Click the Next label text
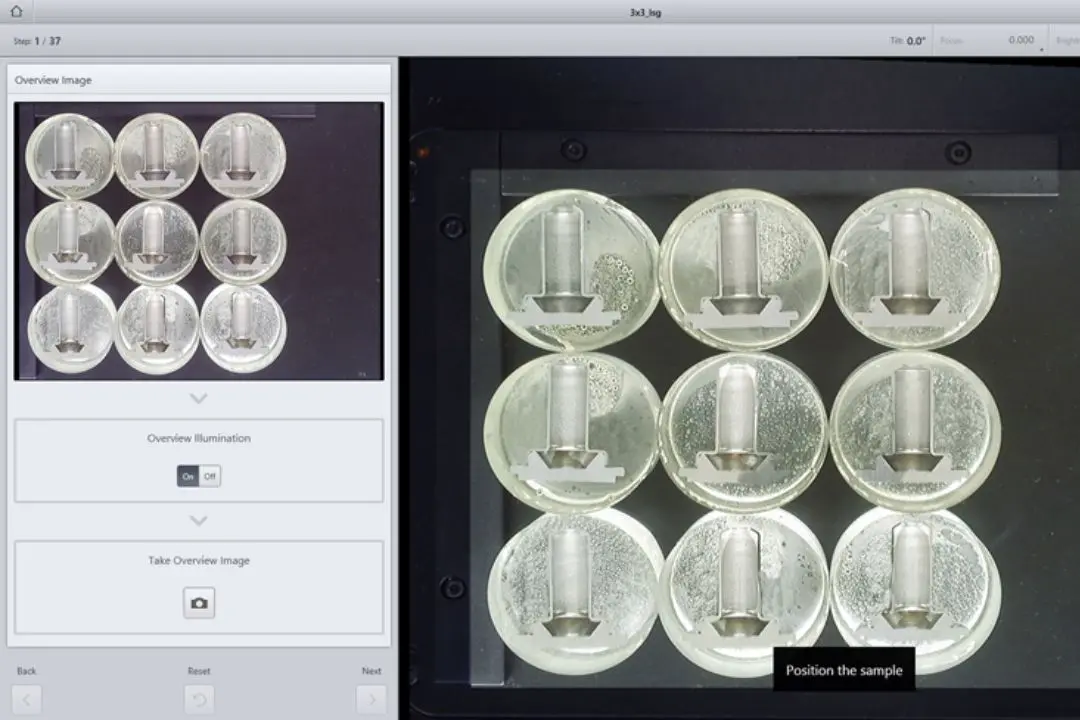The width and height of the screenshot is (1080, 720). coord(371,671)
